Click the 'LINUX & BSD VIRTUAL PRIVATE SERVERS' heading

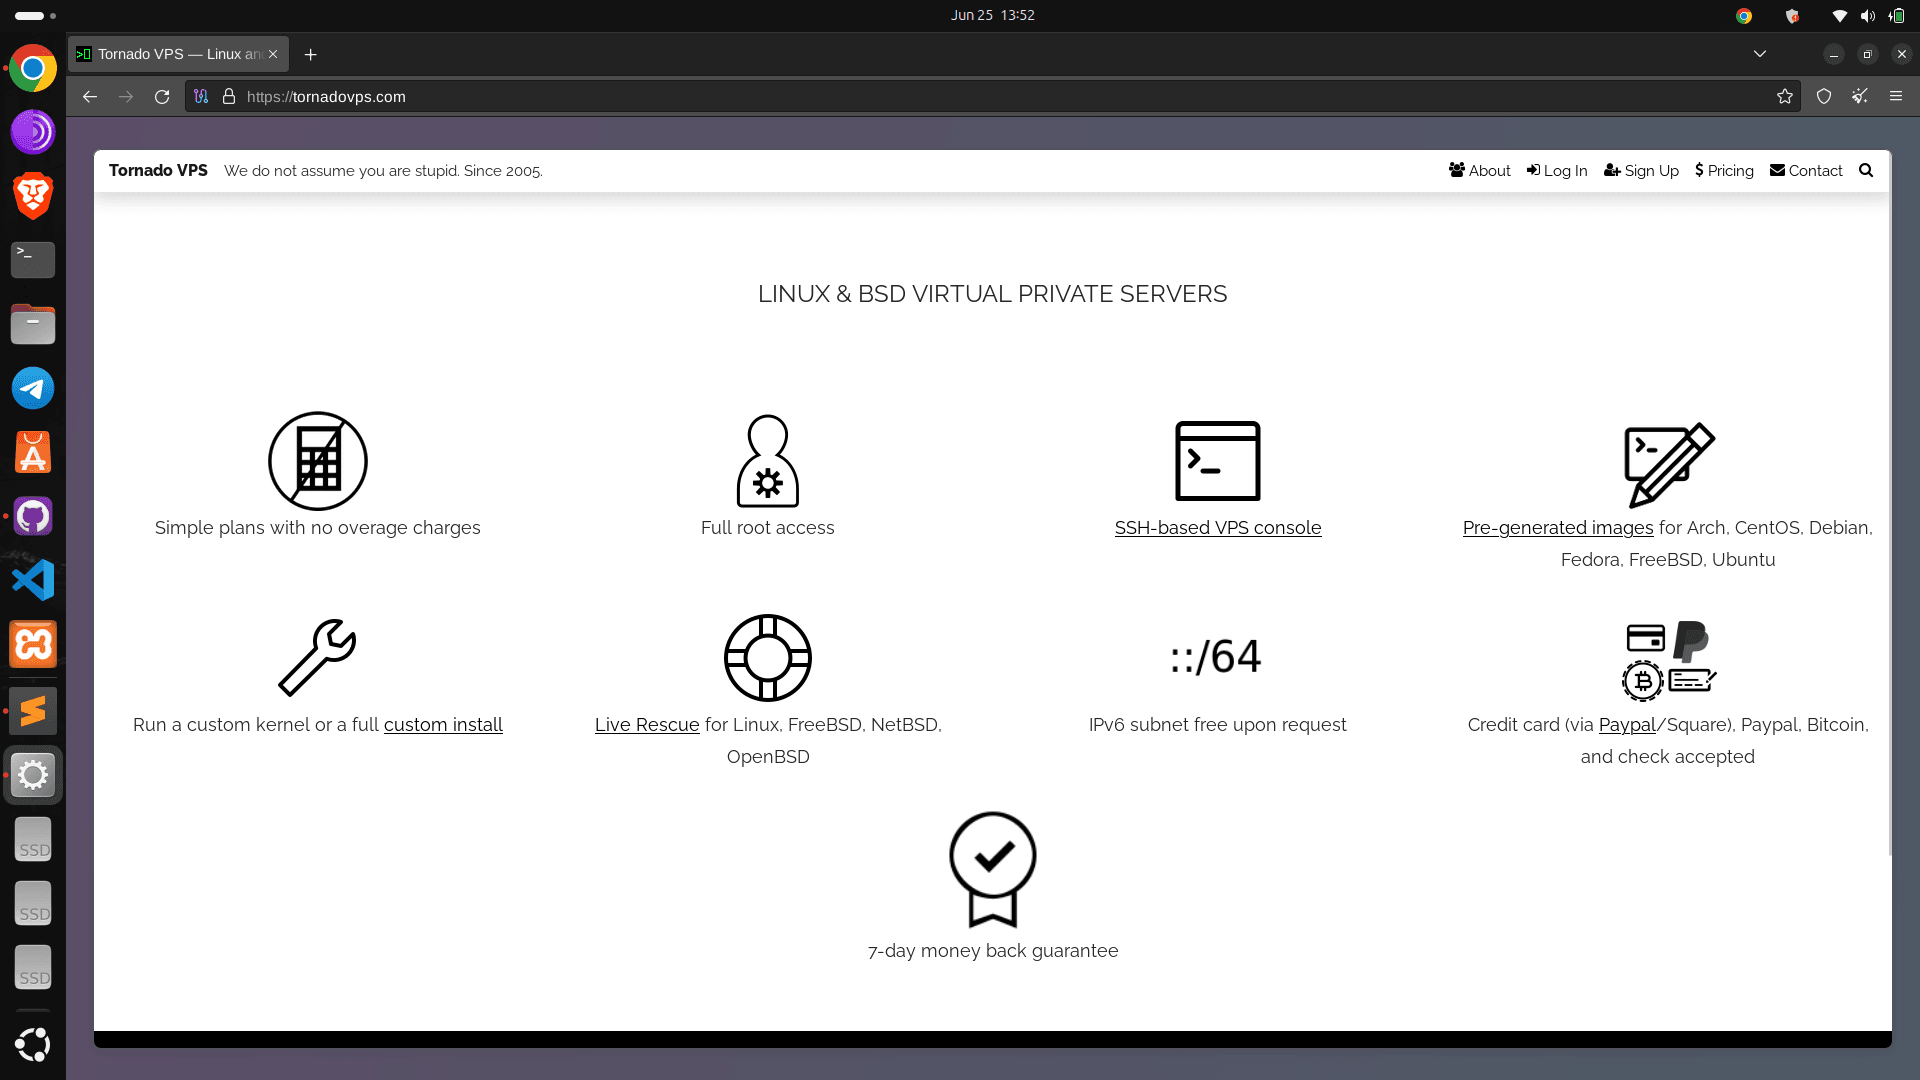[992, 293]
